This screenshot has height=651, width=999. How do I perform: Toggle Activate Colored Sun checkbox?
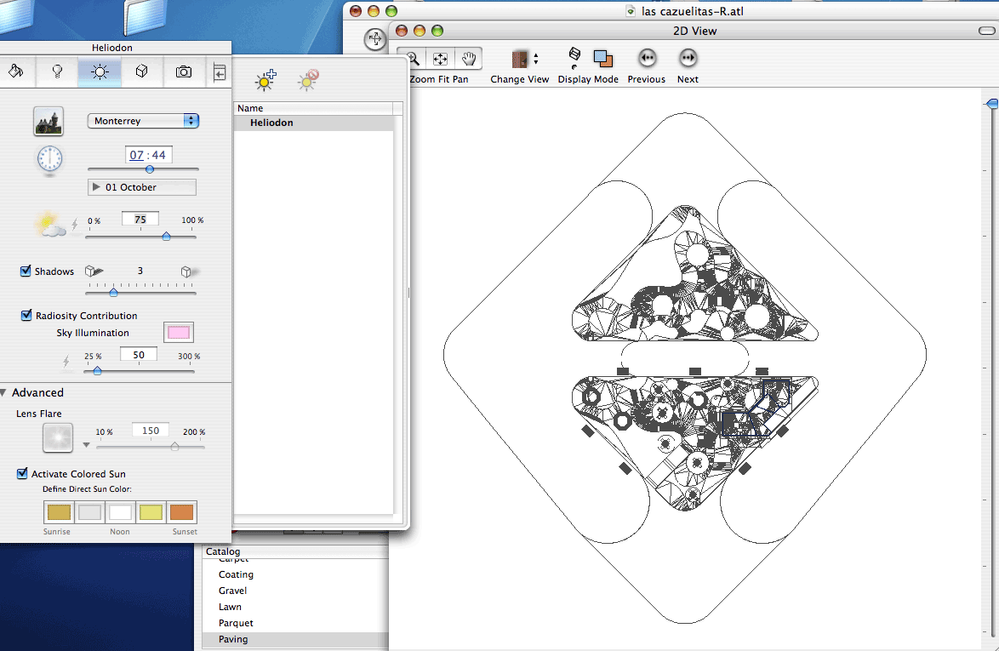[23, 474]
